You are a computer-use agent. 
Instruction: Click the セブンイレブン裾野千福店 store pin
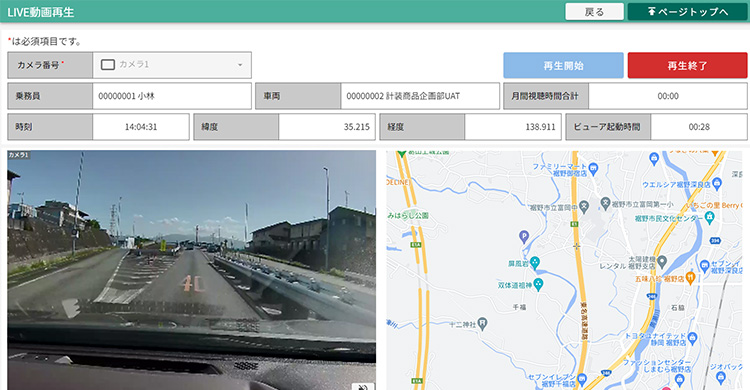(x=582, y=379)
